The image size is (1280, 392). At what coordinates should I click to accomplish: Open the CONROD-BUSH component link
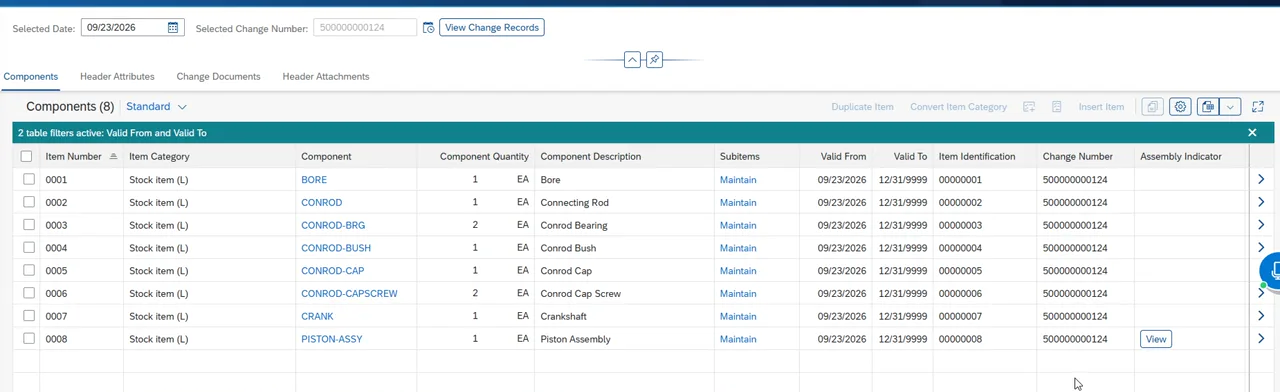[336, 248]
